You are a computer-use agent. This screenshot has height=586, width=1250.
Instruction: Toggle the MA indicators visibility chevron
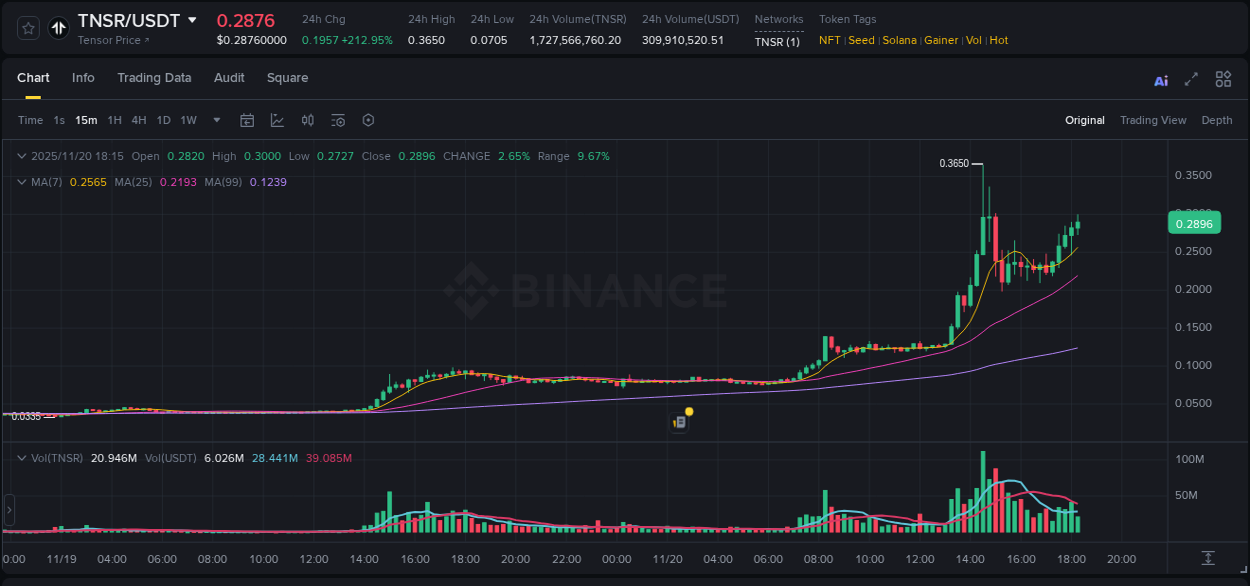20,182
